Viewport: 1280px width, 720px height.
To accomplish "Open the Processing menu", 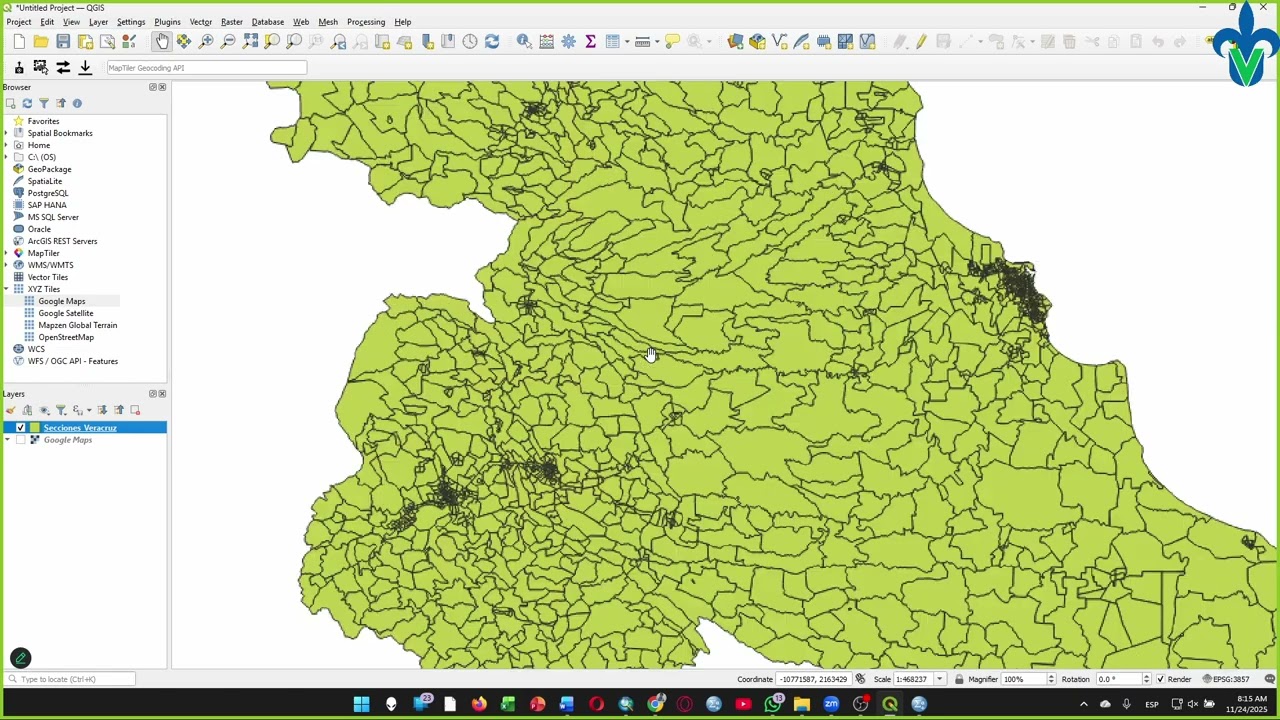I will click(366, 22).
